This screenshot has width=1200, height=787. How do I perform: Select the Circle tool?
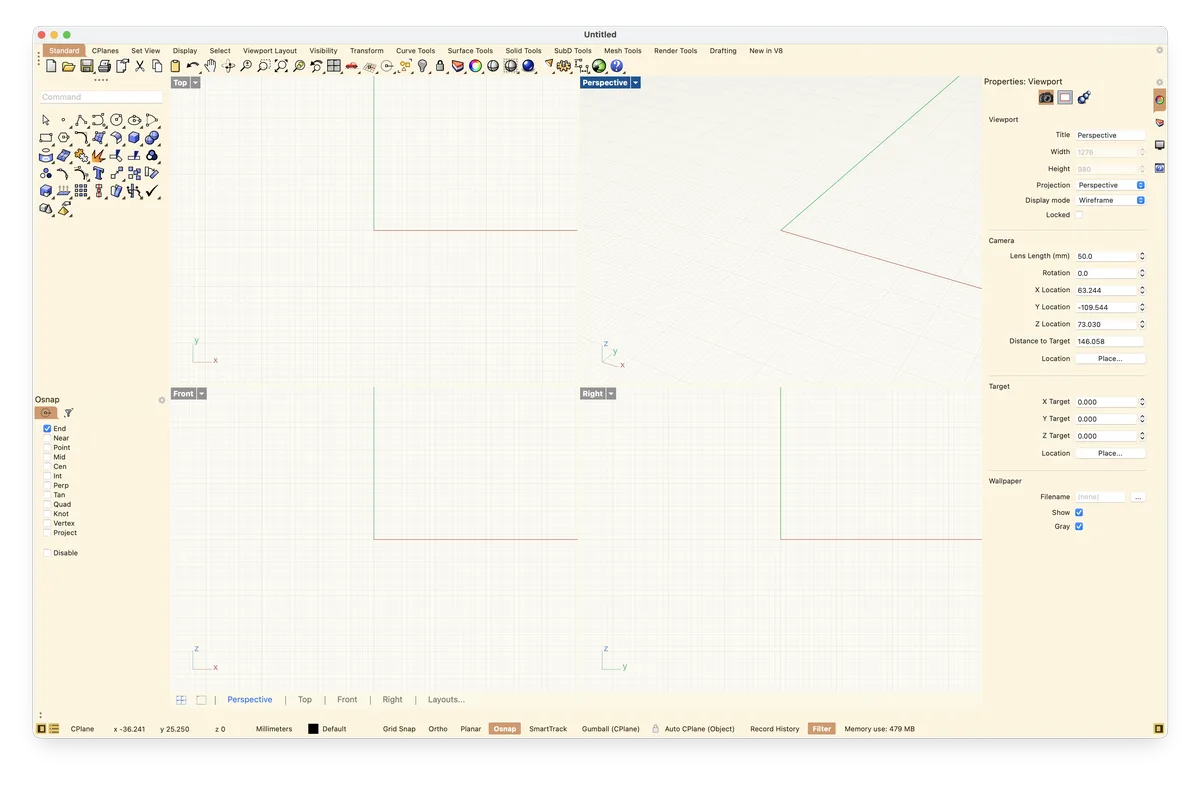117,120
